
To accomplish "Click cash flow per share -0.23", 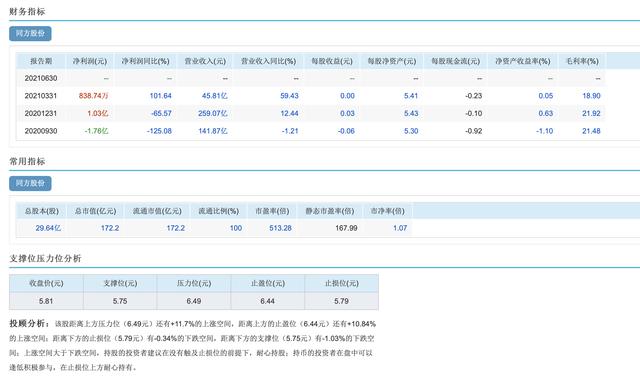I will pos(473,96).
